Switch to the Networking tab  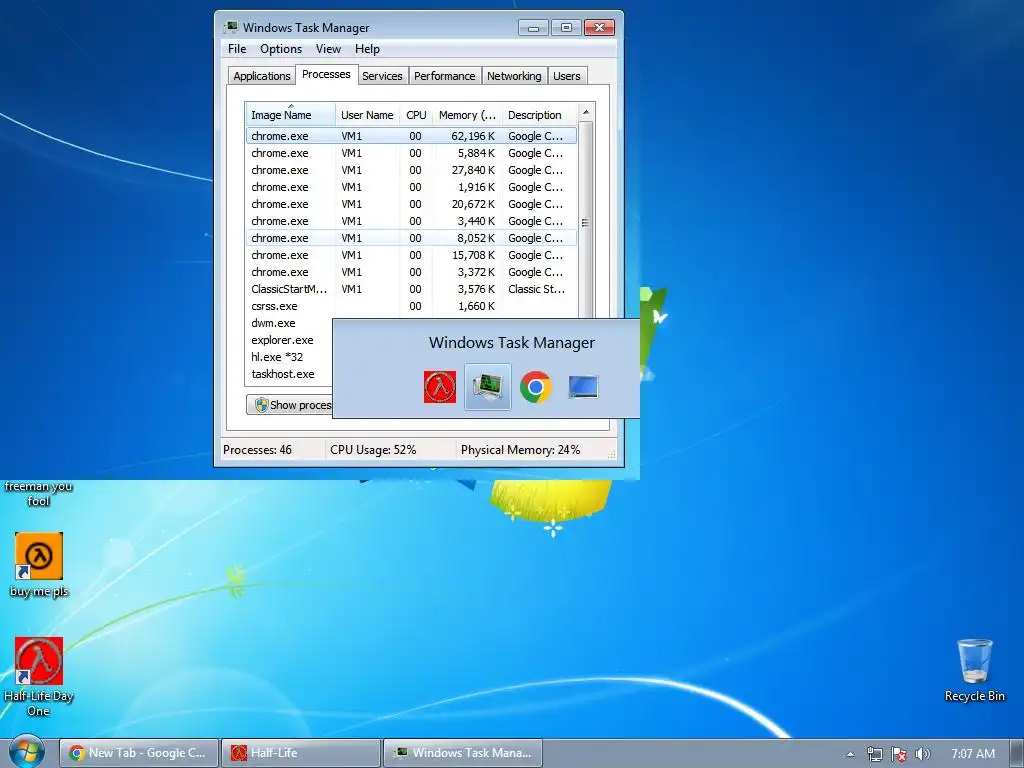(x=514, y=76)
